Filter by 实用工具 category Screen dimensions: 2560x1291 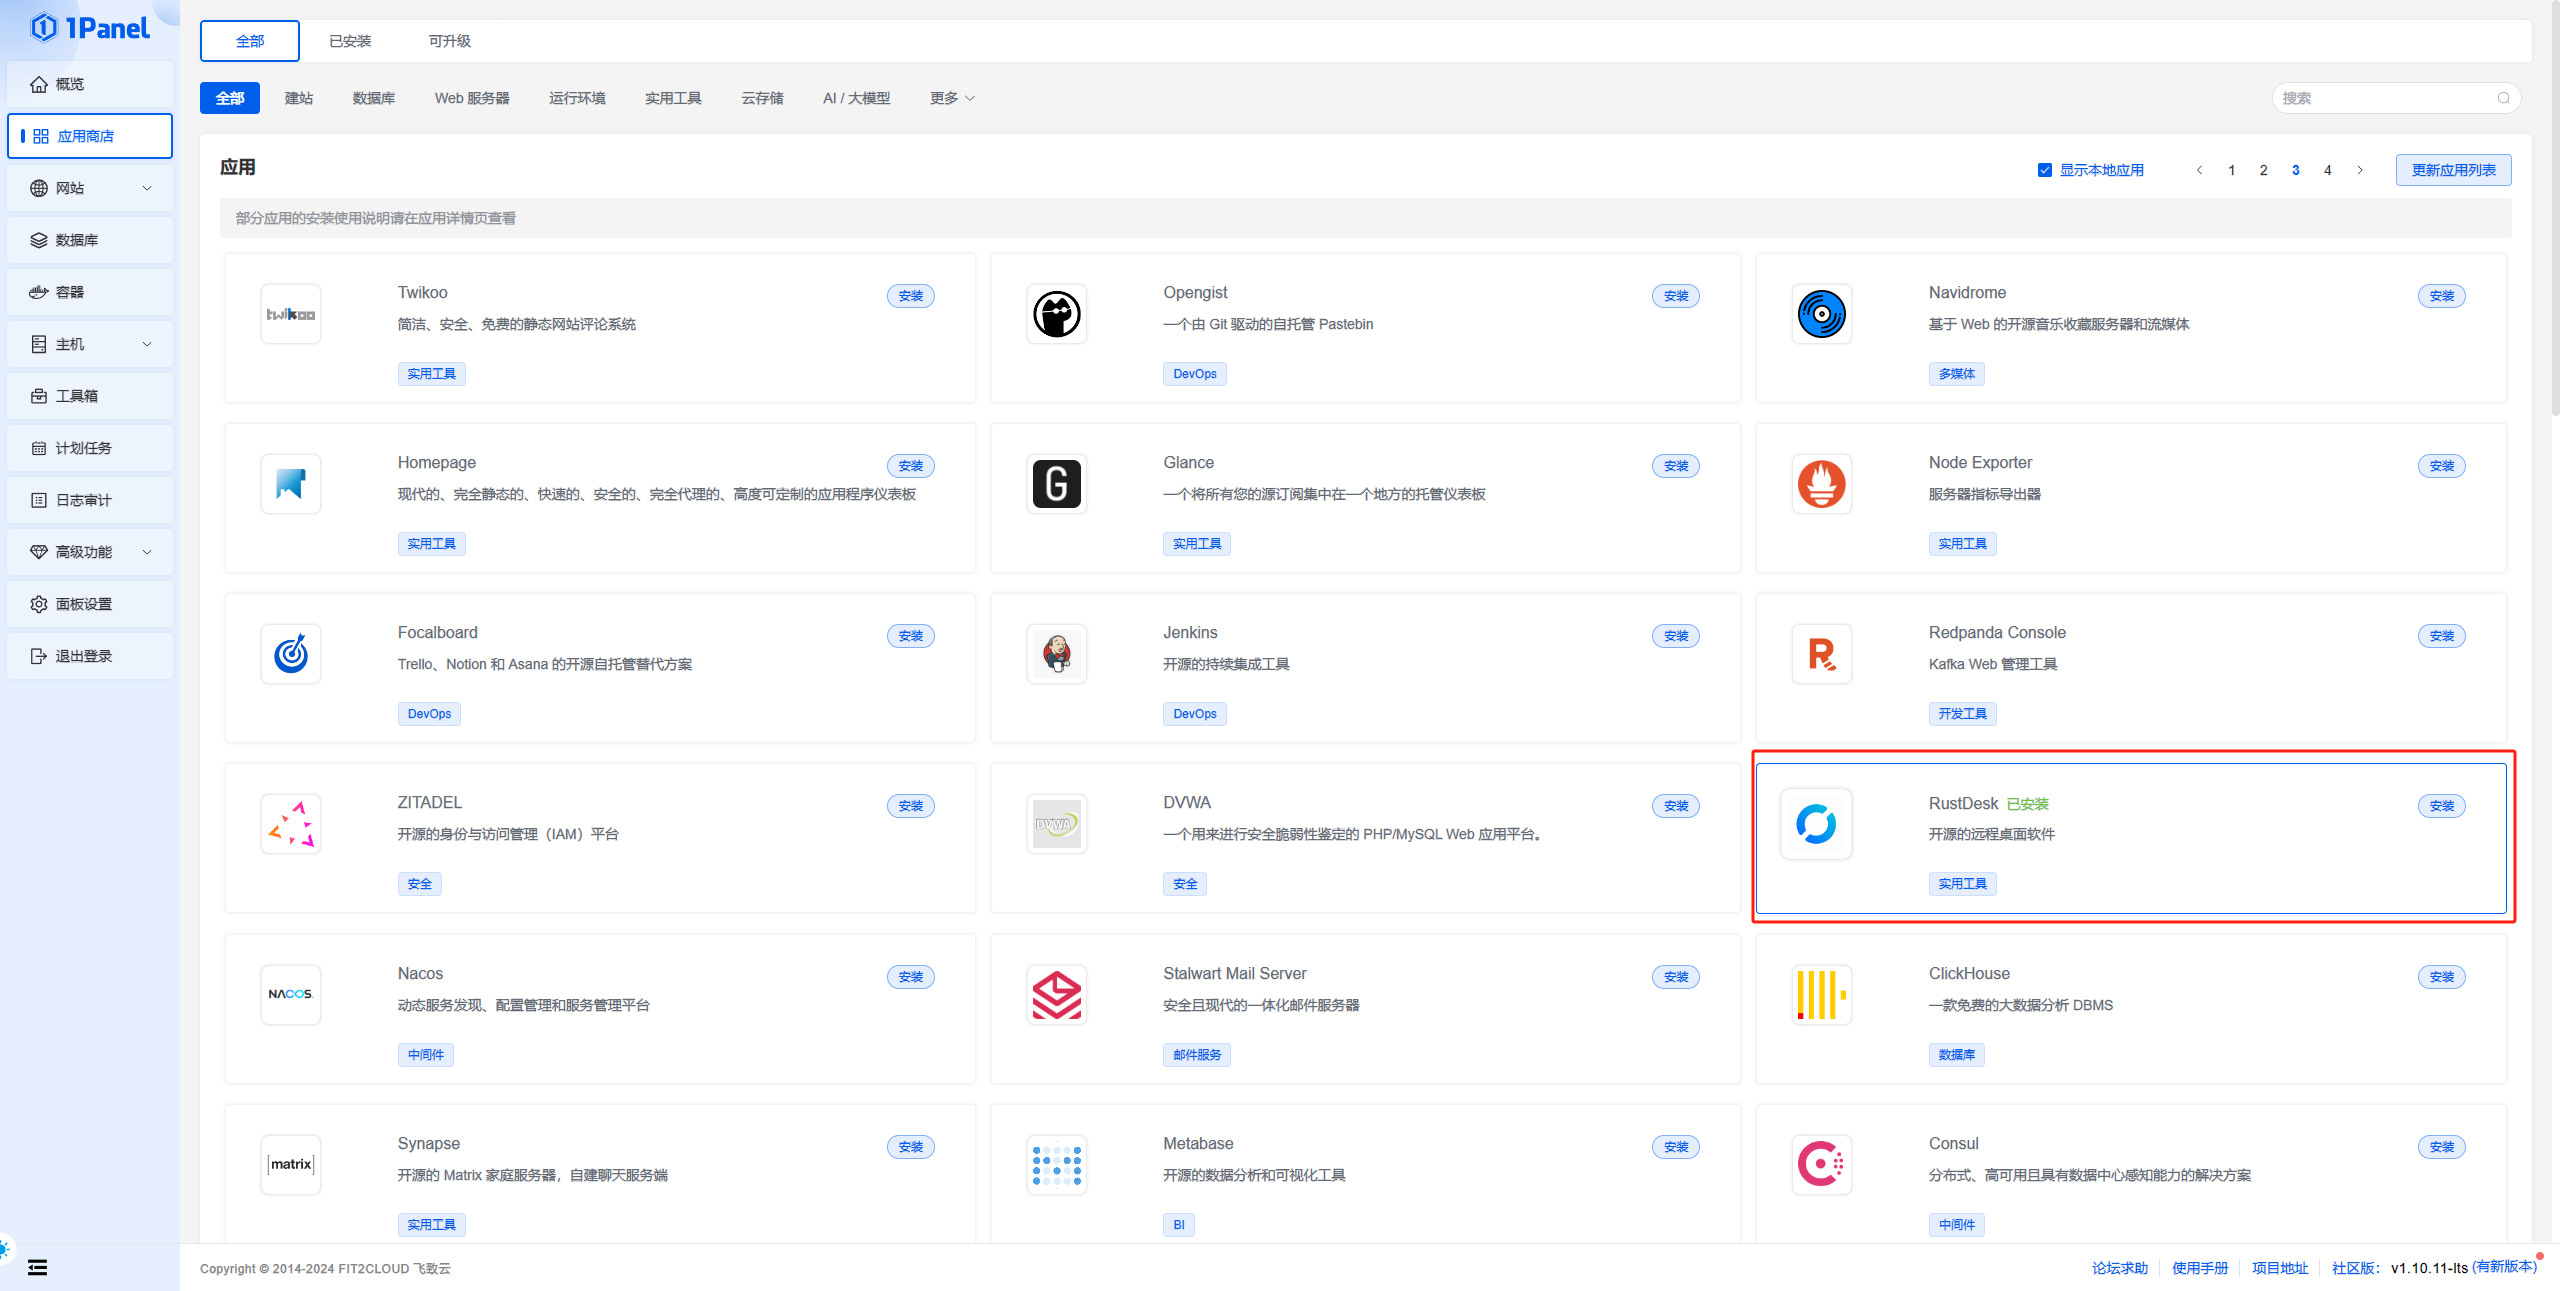(x=673, y=98)
